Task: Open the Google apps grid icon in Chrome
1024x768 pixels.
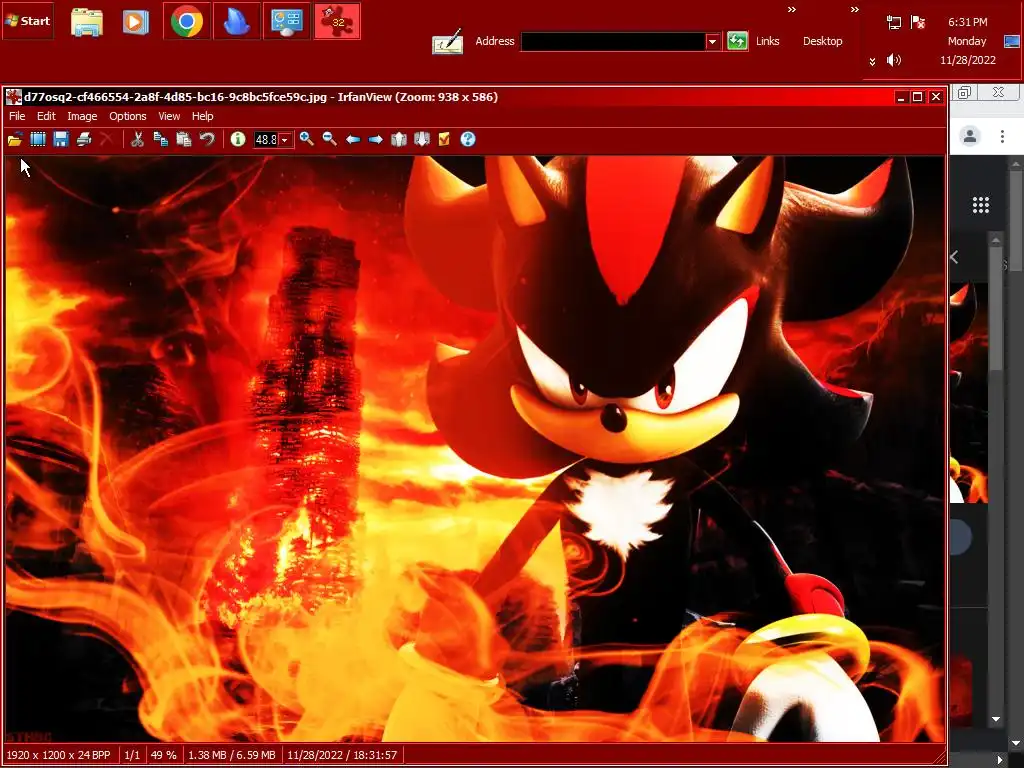Action: coord(980,205)
